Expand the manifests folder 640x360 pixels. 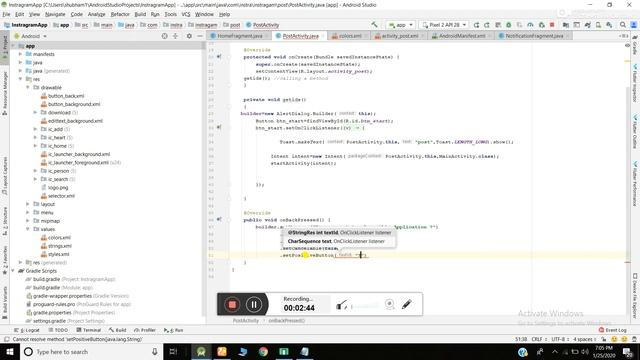coord(20,54)
